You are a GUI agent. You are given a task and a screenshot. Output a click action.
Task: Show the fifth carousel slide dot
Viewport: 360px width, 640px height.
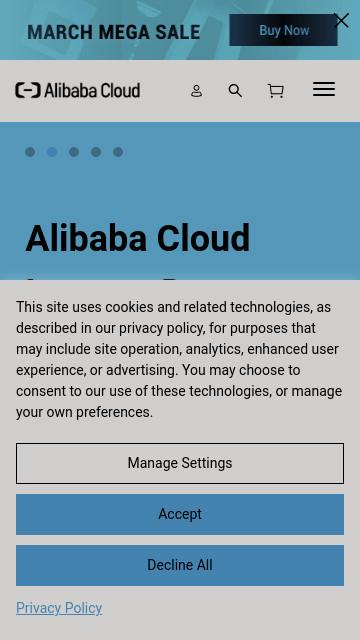pos(118,152)
